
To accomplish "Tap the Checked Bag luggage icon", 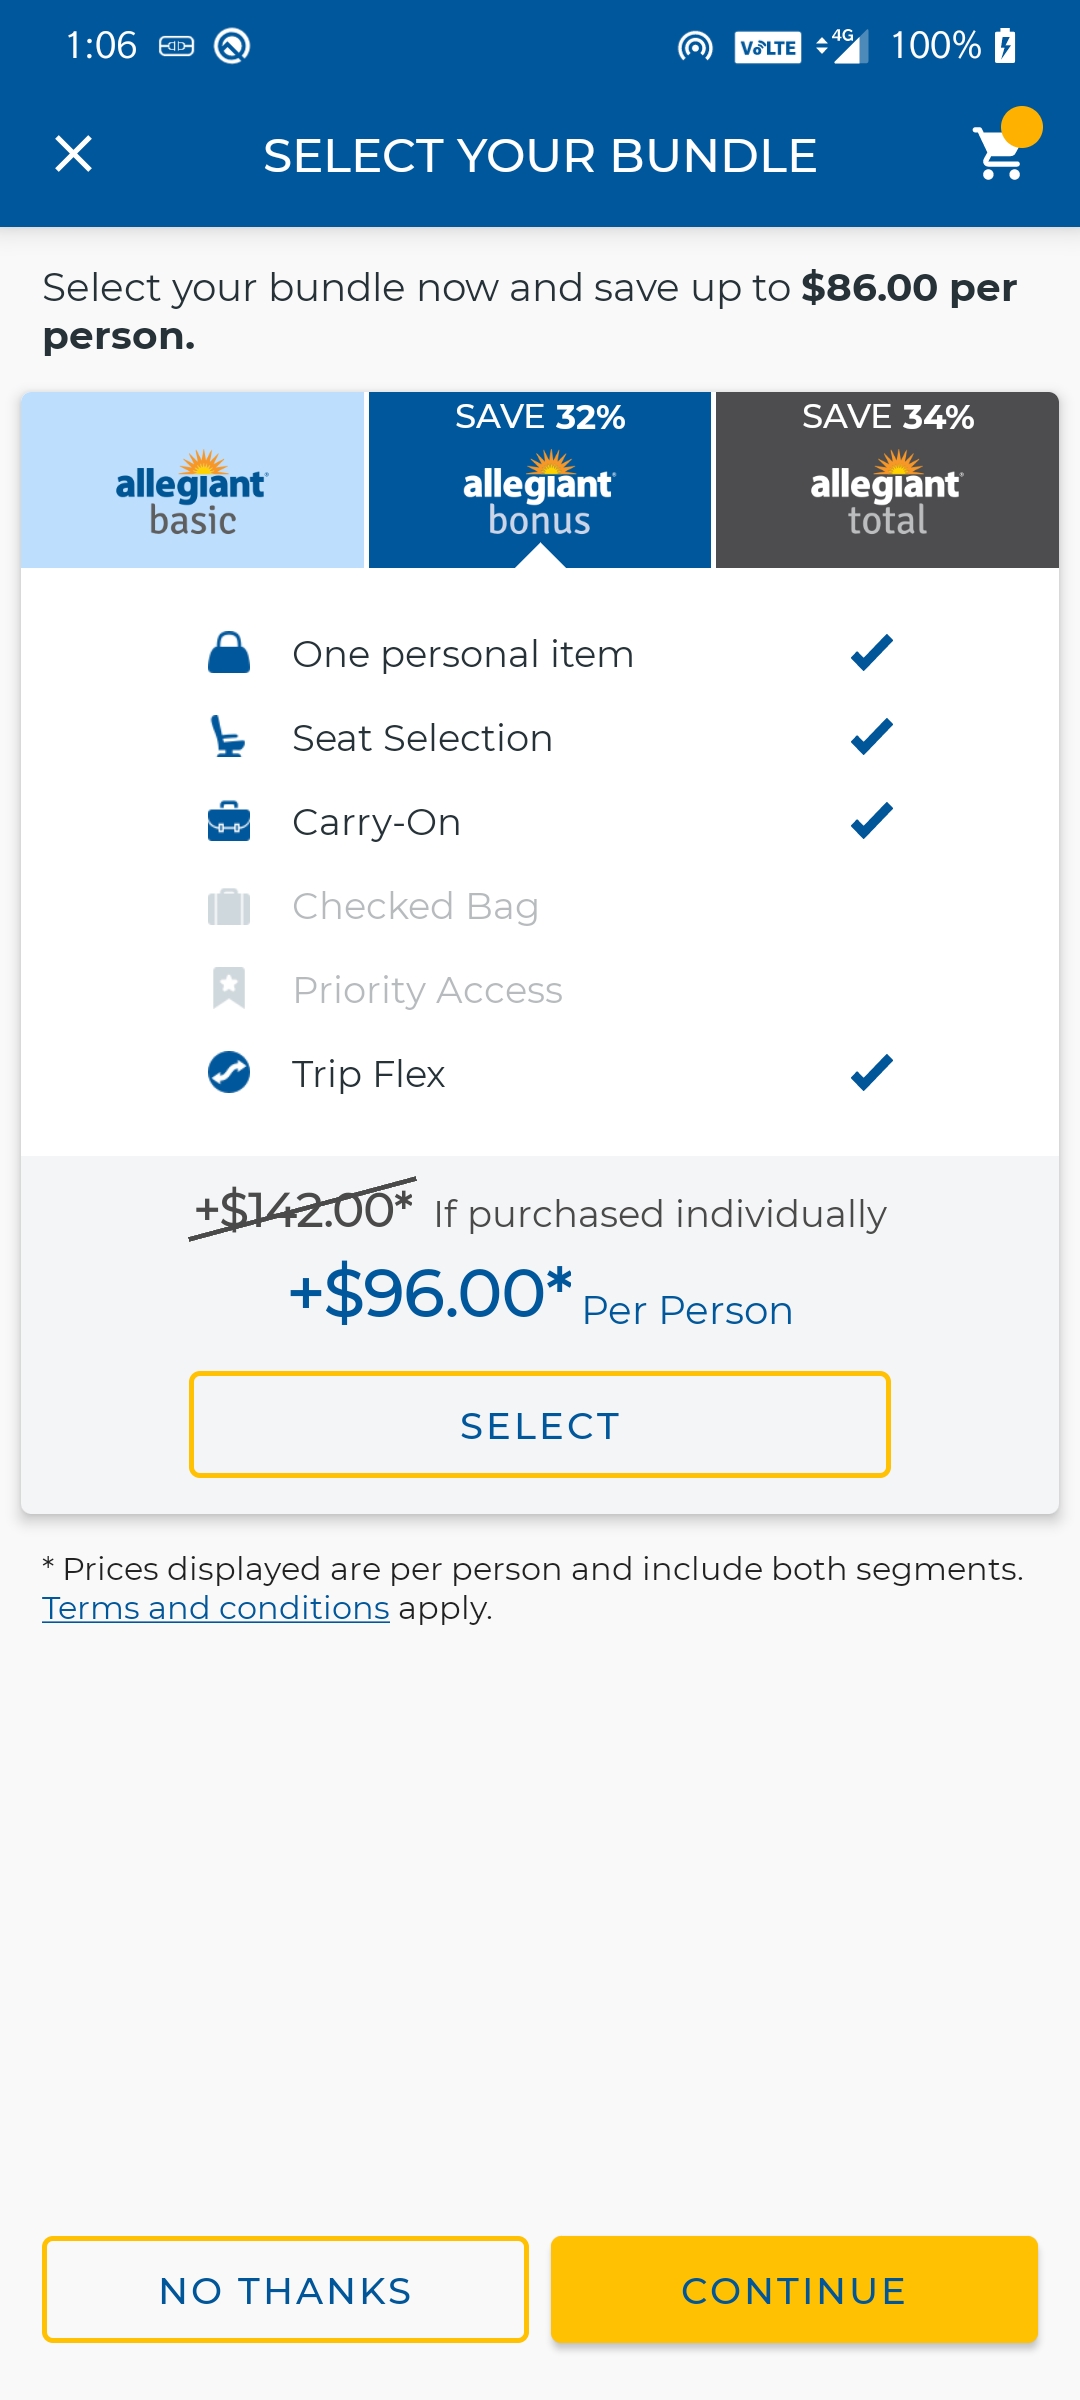I will 229,906.
